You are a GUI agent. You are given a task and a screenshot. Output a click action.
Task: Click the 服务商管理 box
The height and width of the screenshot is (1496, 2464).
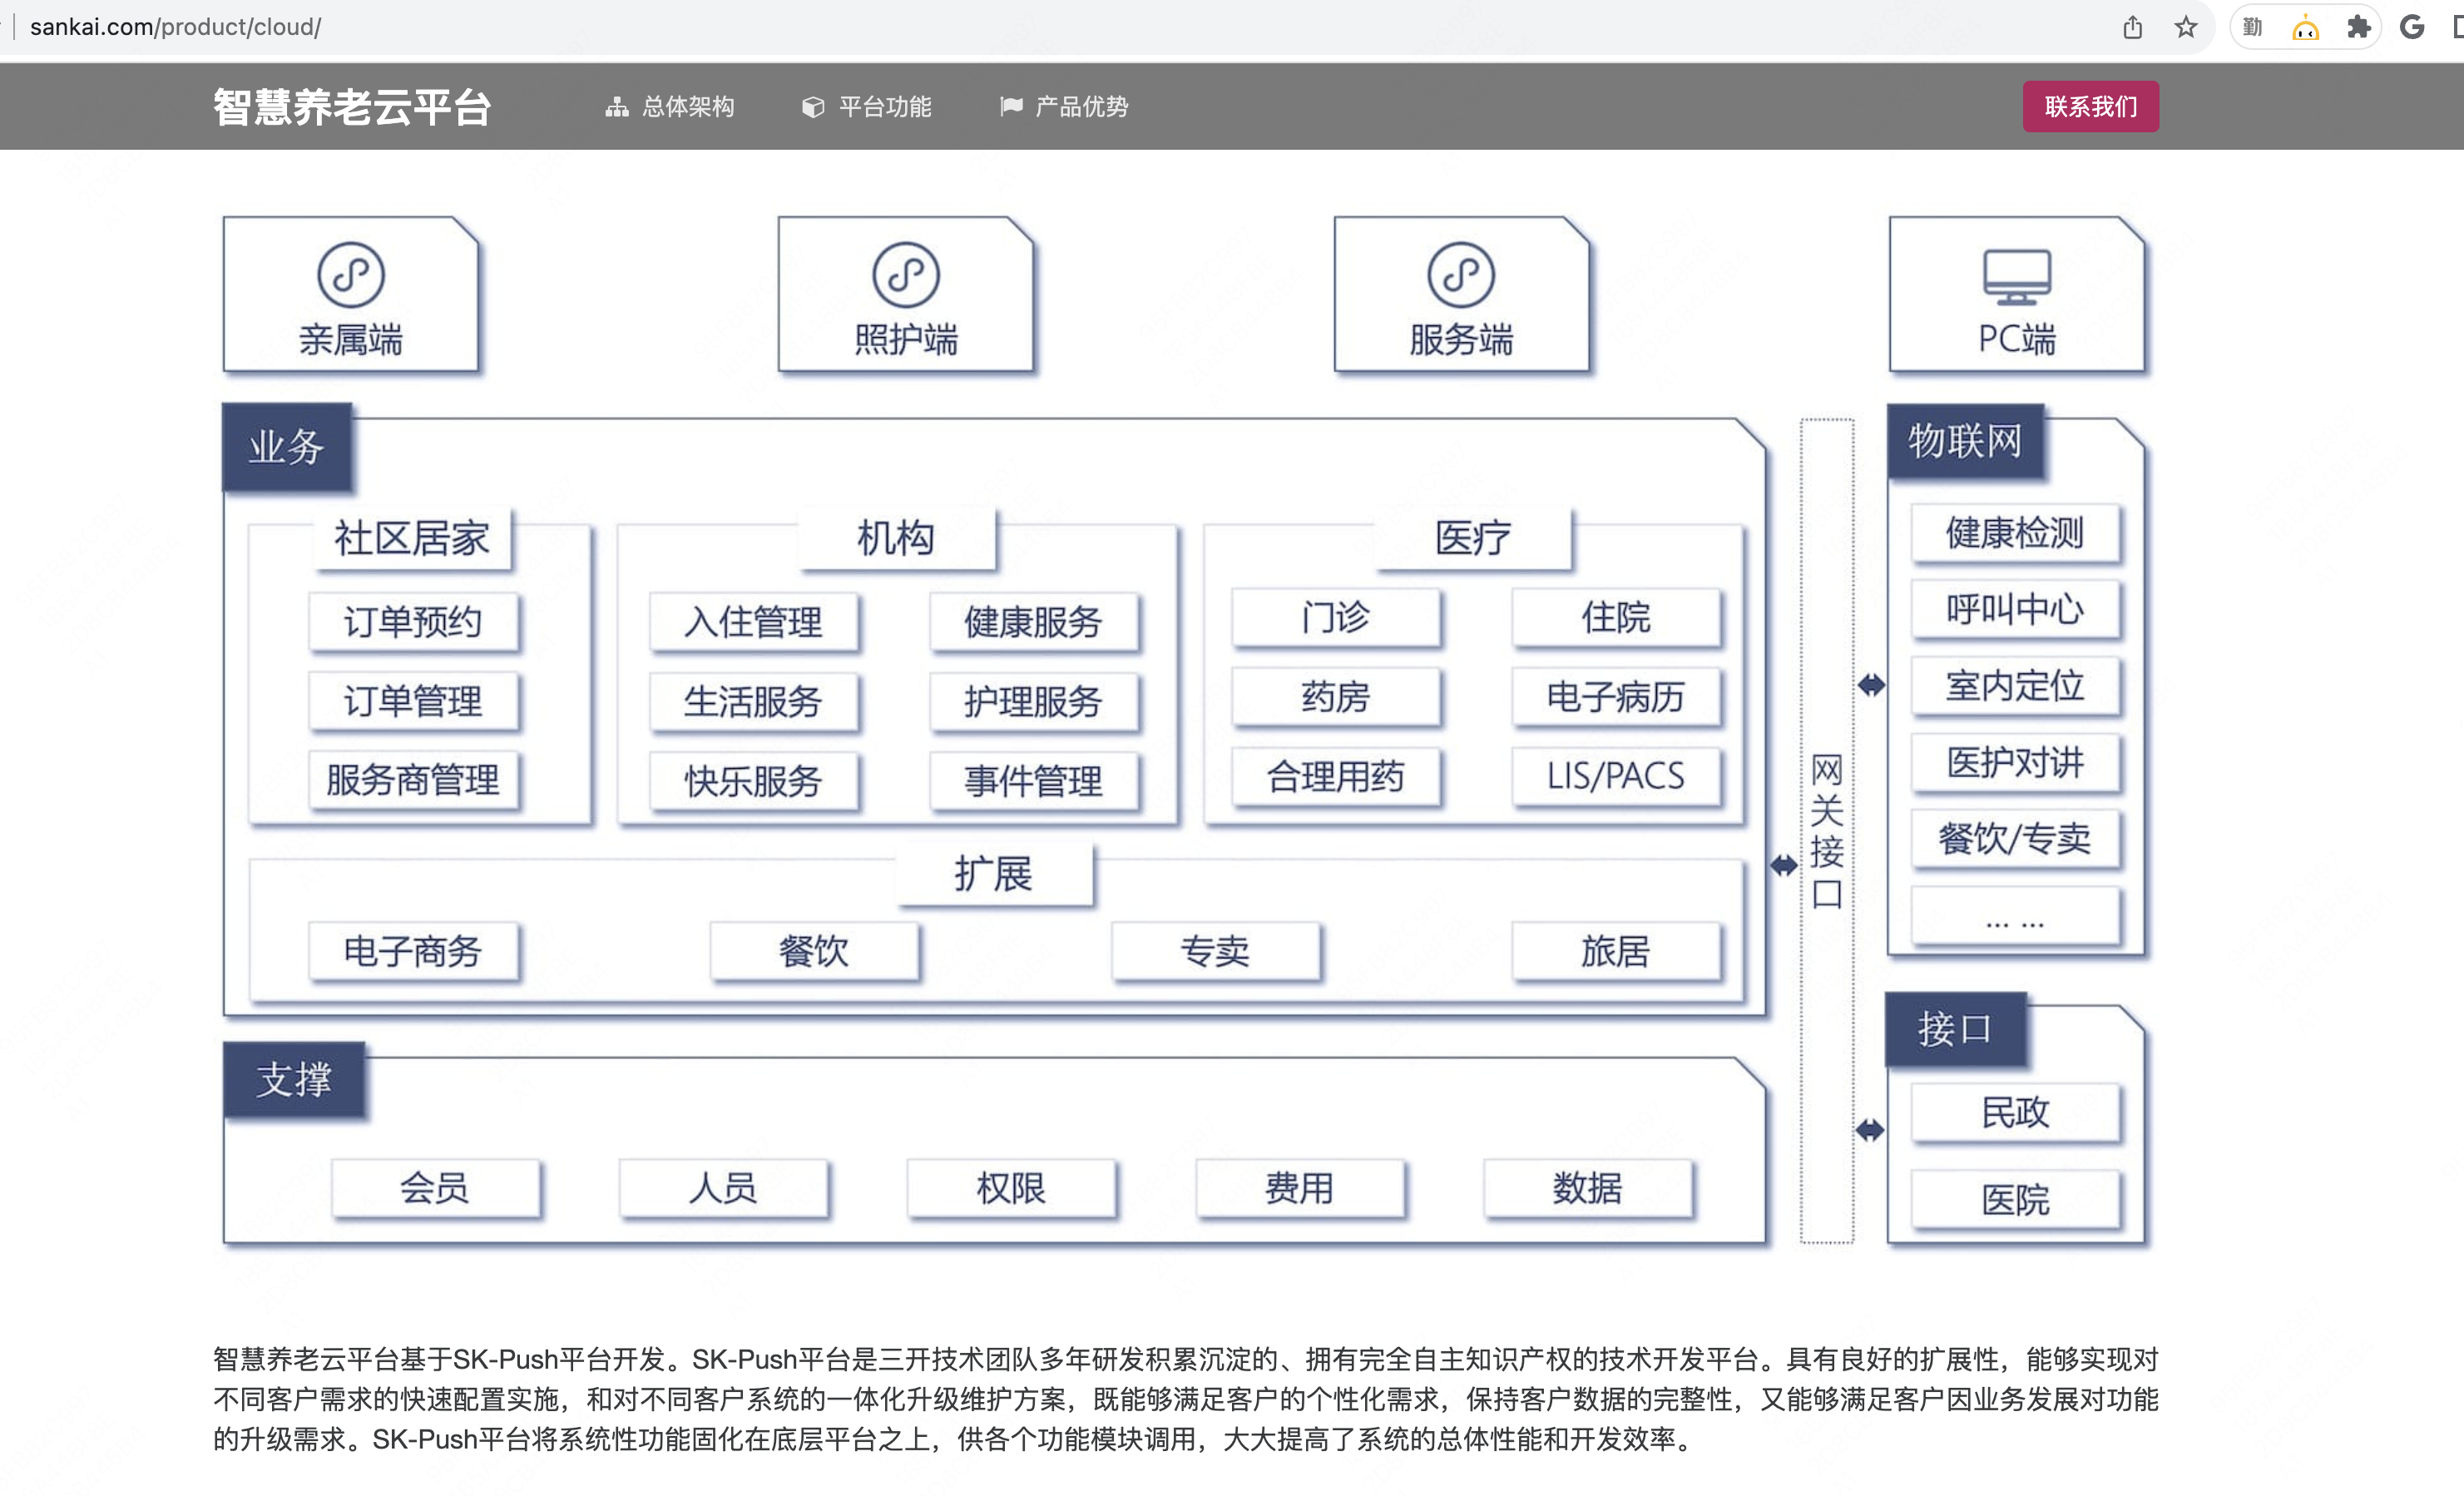click(x=413, y=780)
